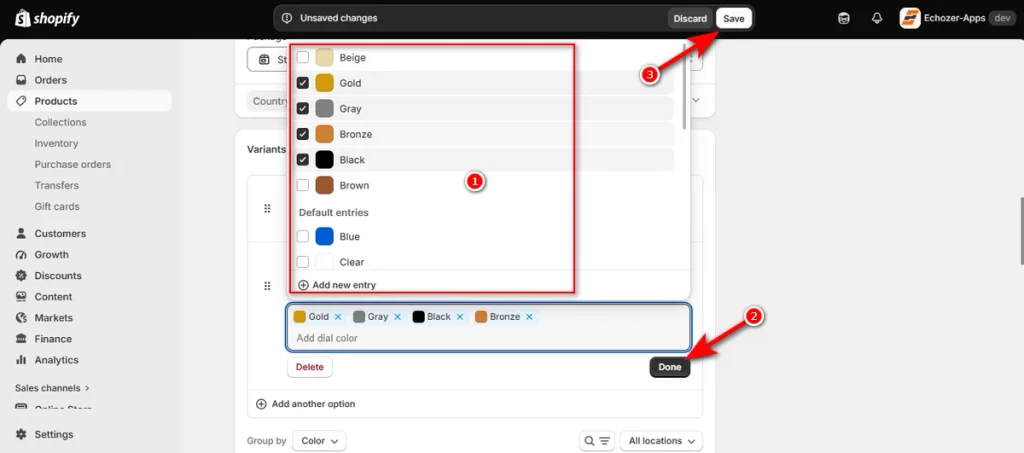Click the Growth gauge icon
The image size is (1024, 453).
(21, 255)
